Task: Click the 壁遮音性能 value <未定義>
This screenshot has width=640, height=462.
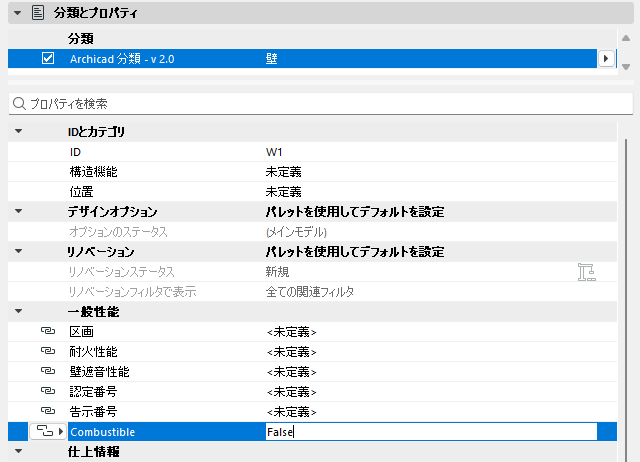Action: pyautogui.click(x=291, y=372)
